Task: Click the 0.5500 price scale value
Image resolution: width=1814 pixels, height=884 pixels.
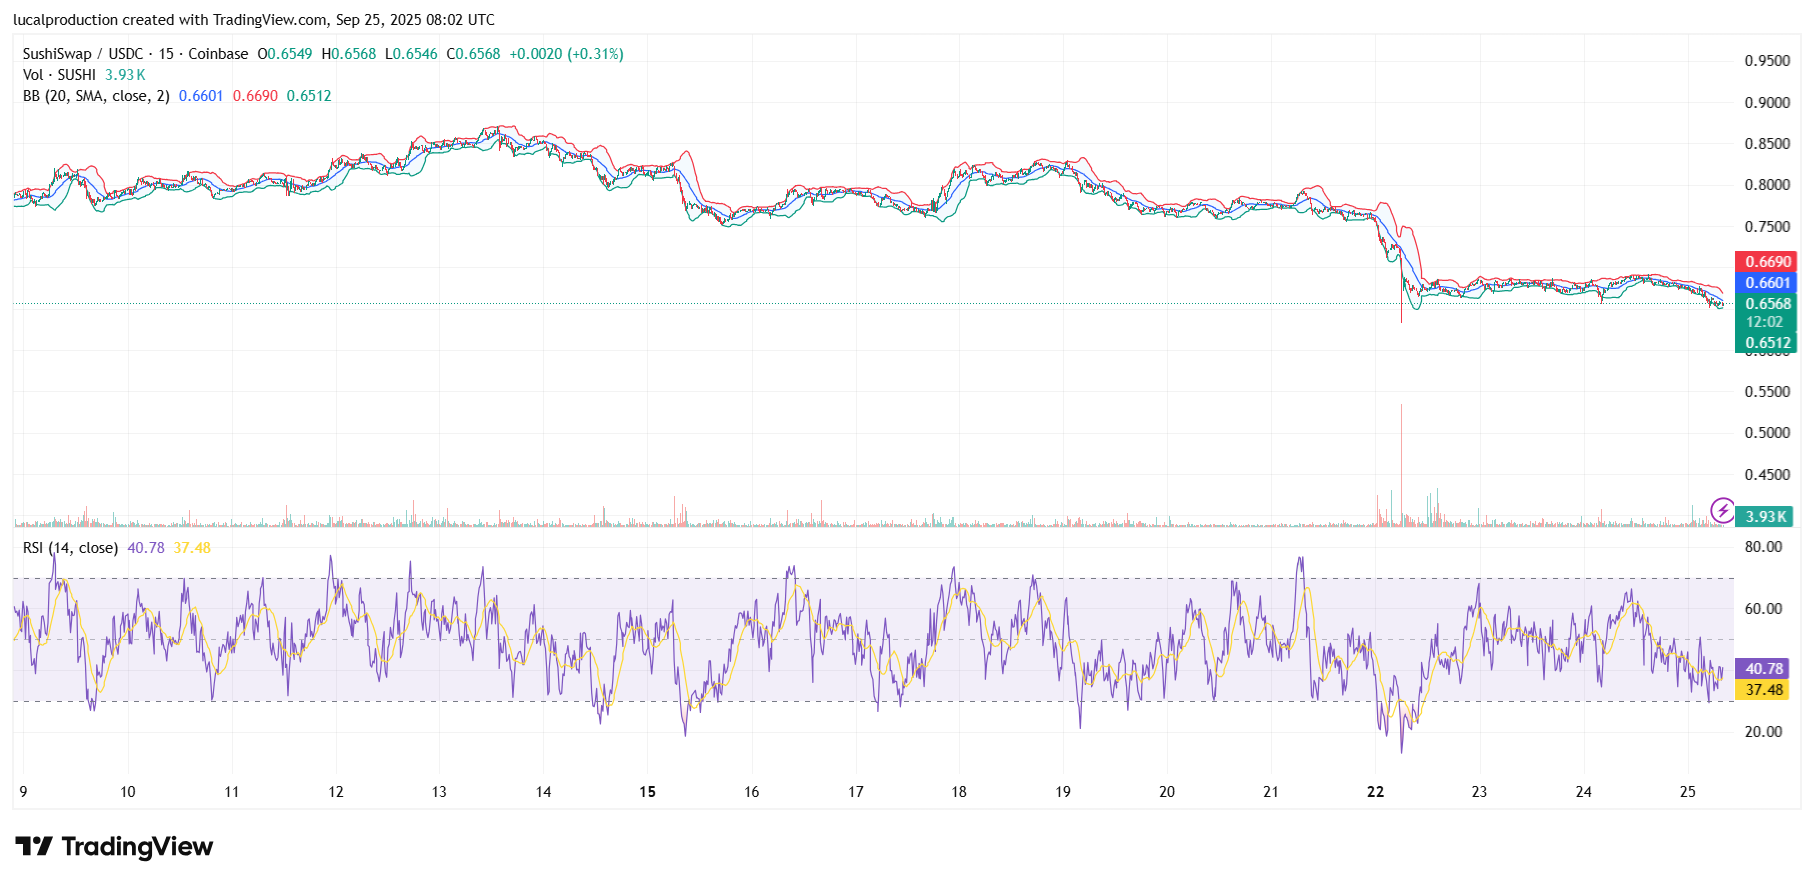Action: tap(1767, 392)
